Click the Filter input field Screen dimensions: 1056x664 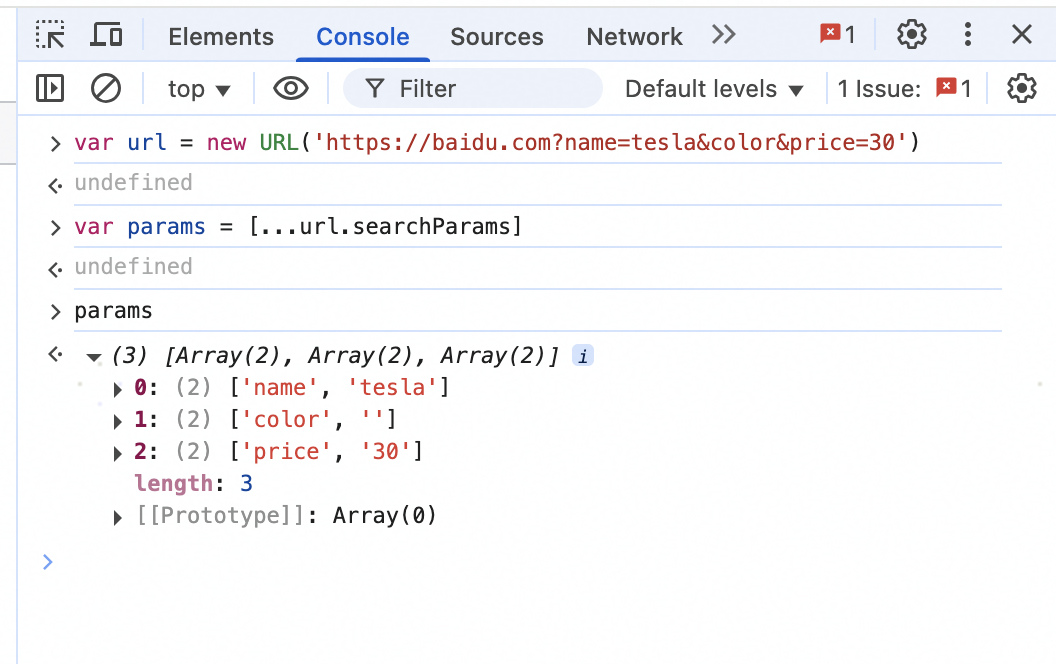coord(473,88)
